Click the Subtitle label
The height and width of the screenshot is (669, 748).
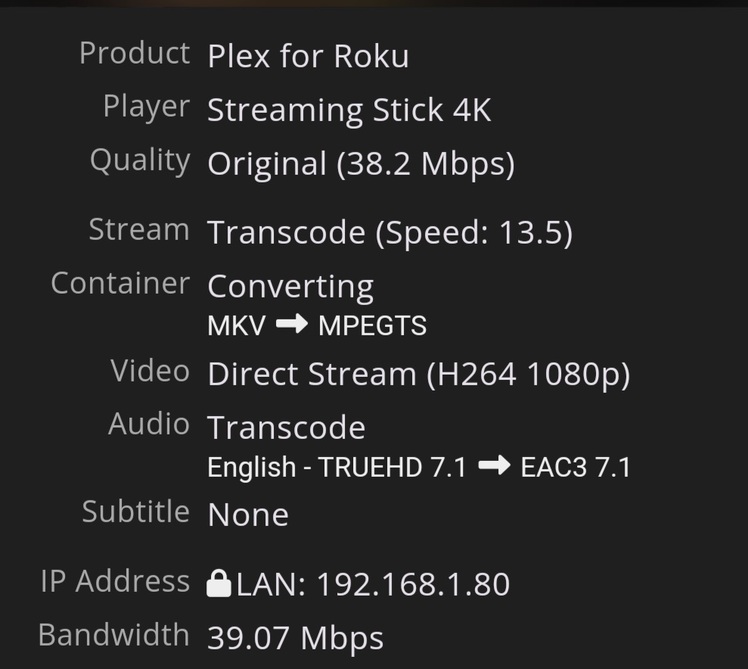coord(136,512)
